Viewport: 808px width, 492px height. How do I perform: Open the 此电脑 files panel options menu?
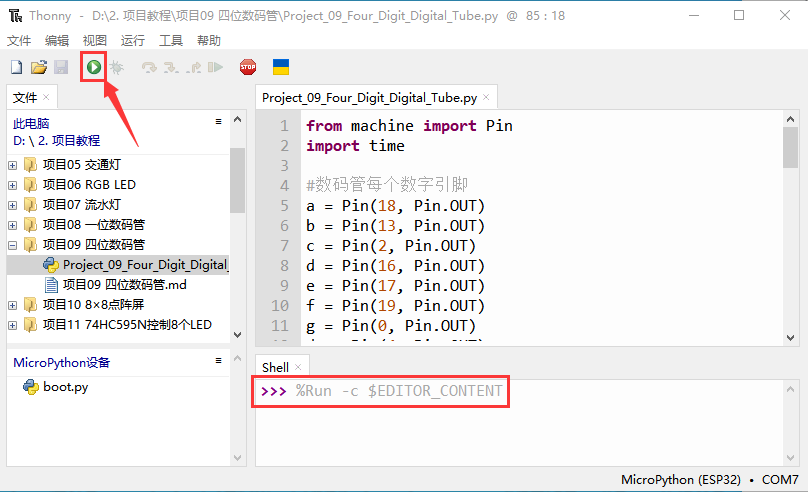[x=218, y=121]
